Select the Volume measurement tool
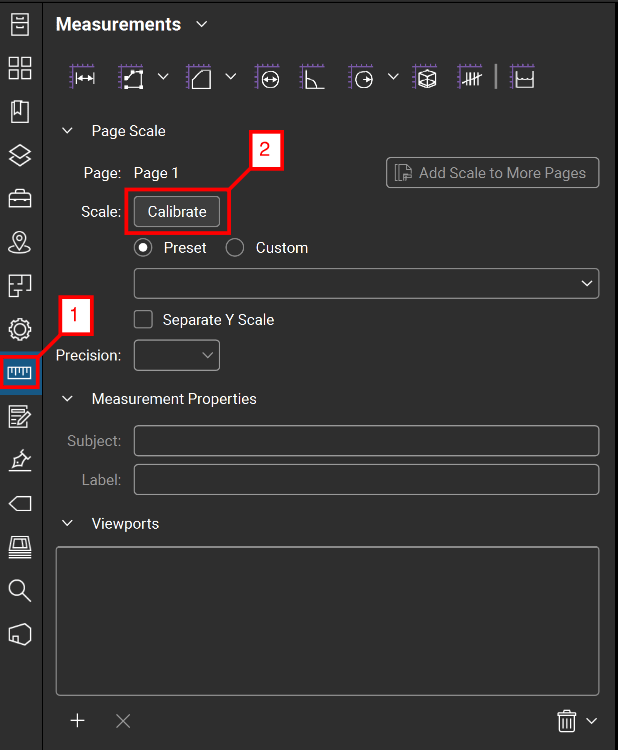 coord(425,77)
